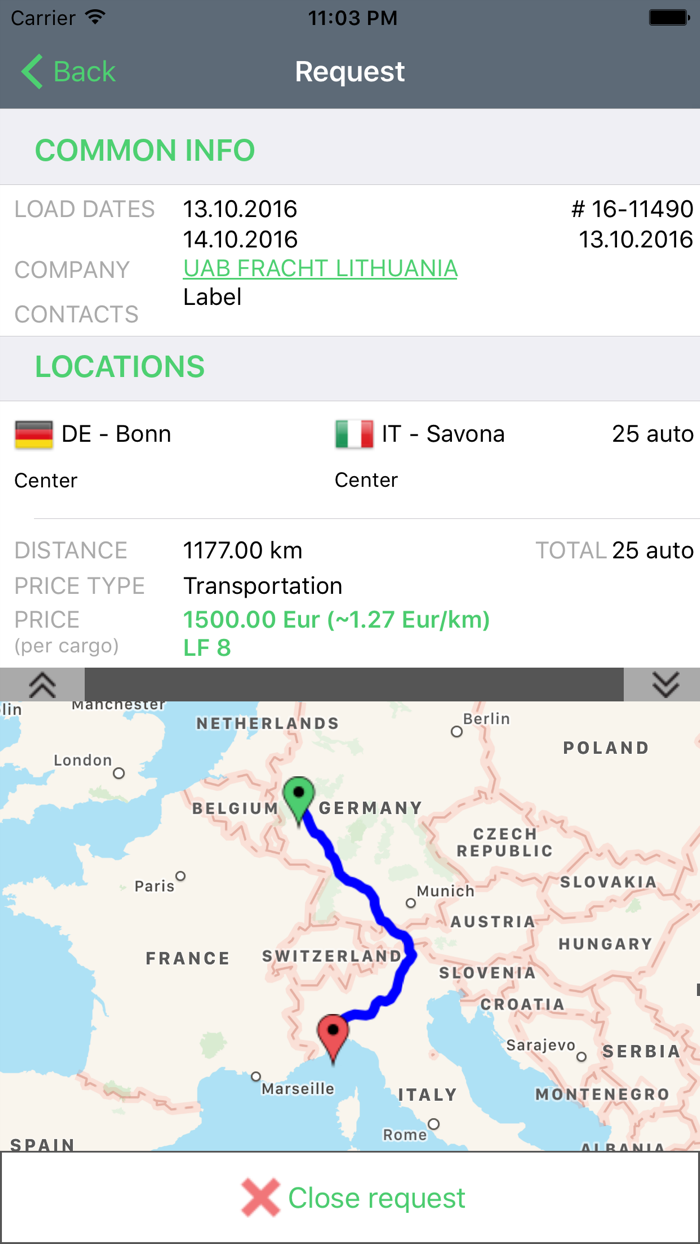Expand the CONTACTS row details

coord(77,314)
